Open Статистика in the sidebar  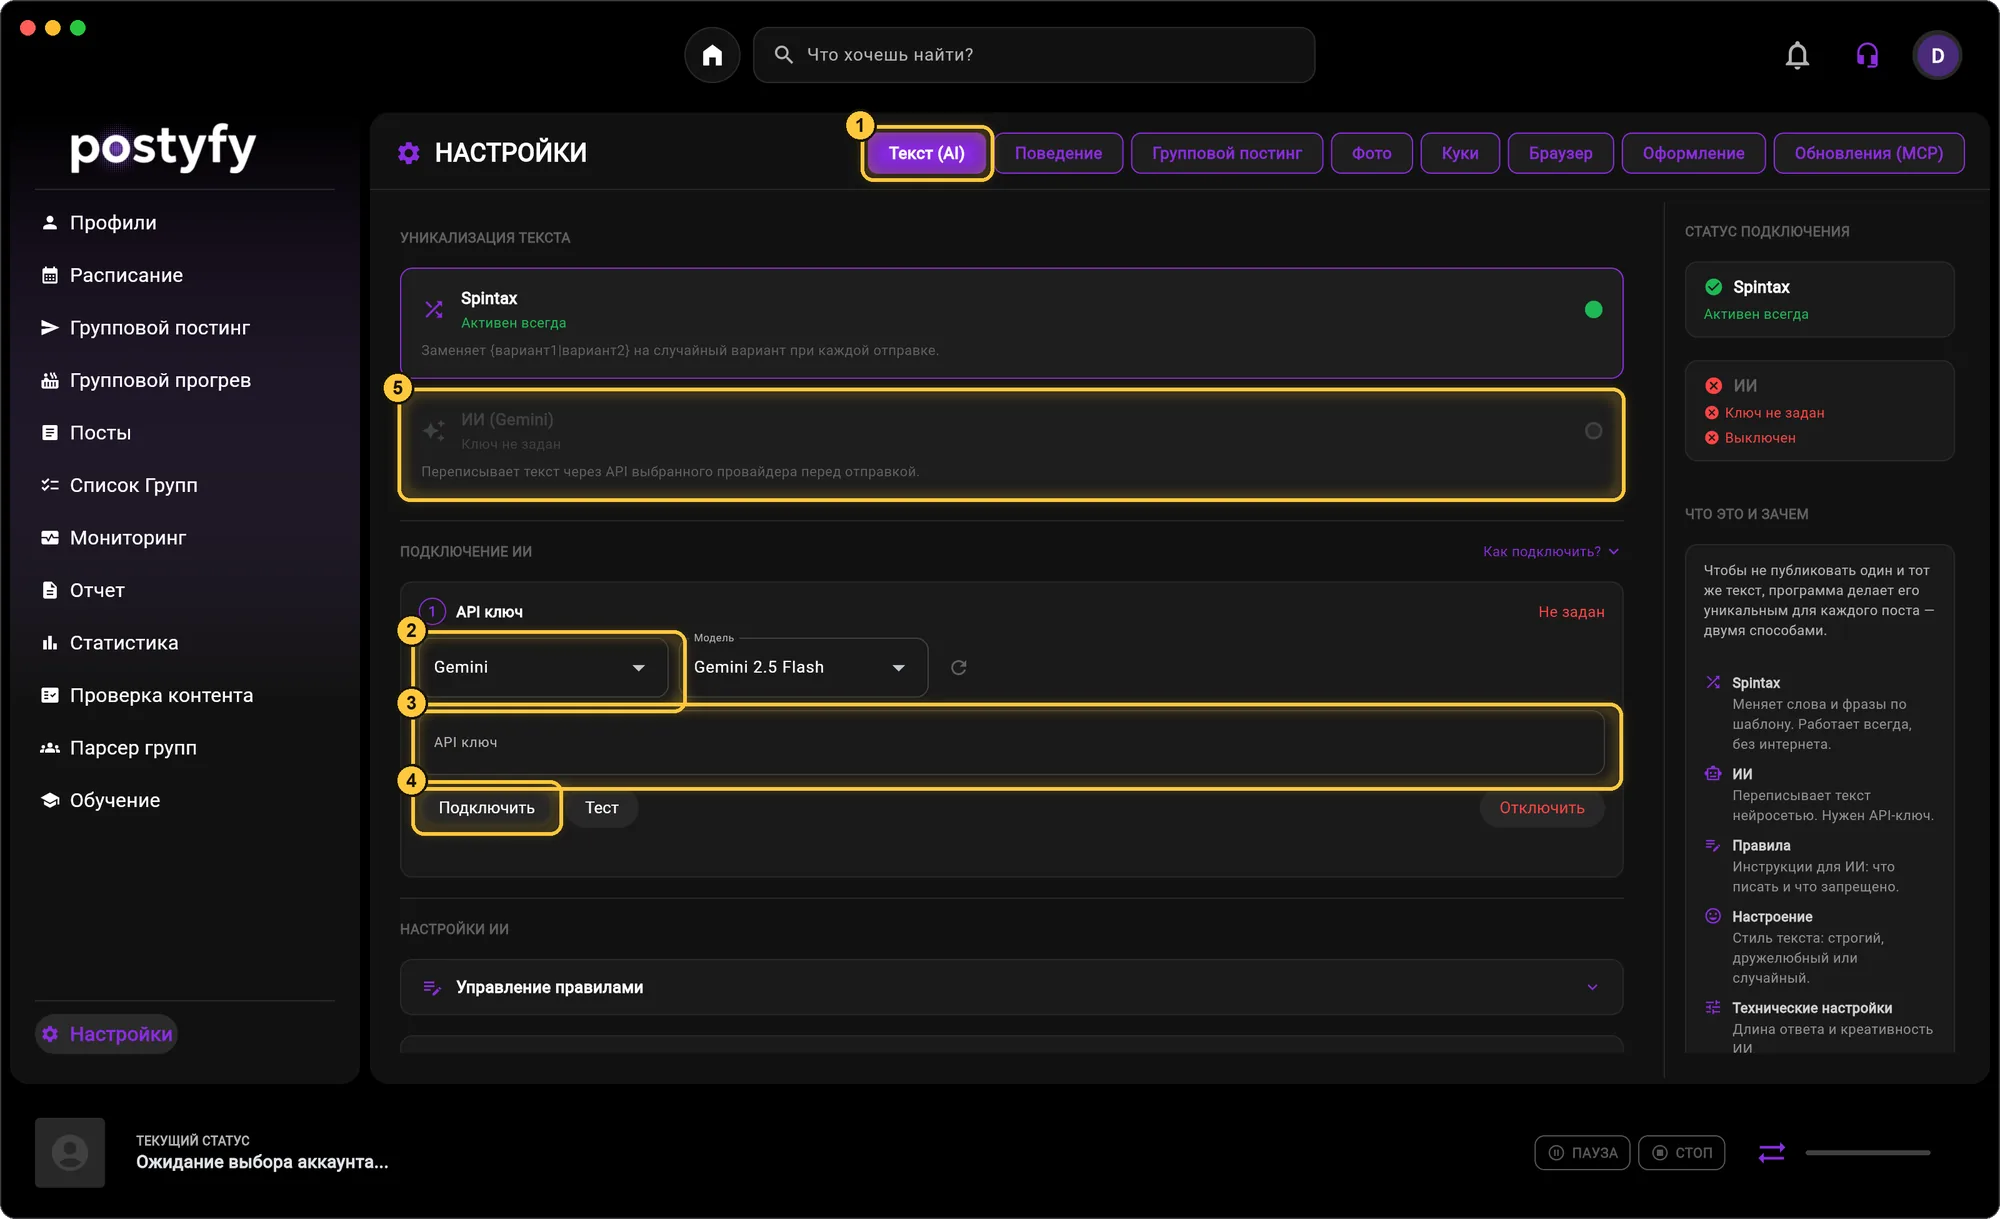point(109,643)
